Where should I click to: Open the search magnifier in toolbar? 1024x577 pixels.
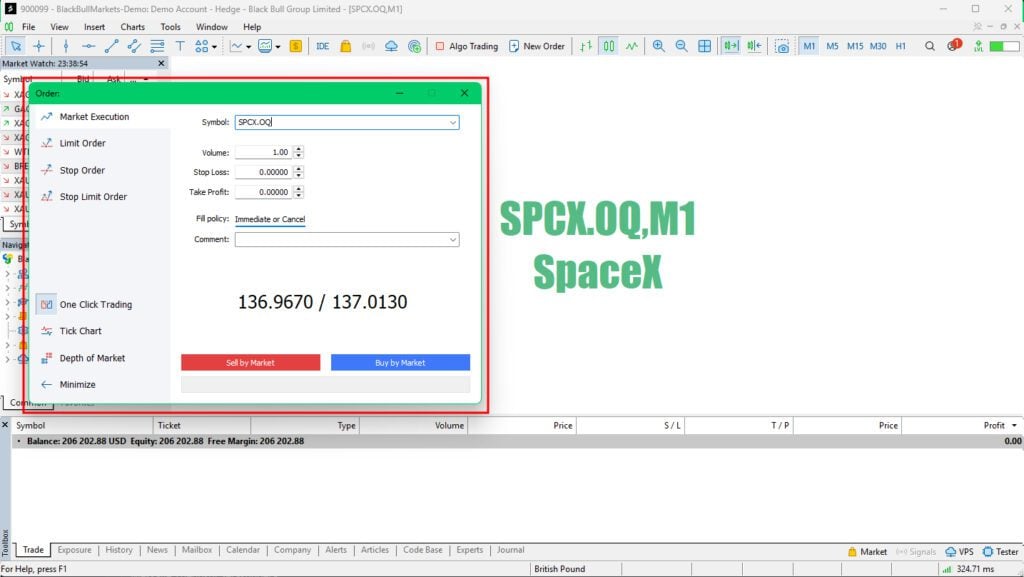(929, 46)
